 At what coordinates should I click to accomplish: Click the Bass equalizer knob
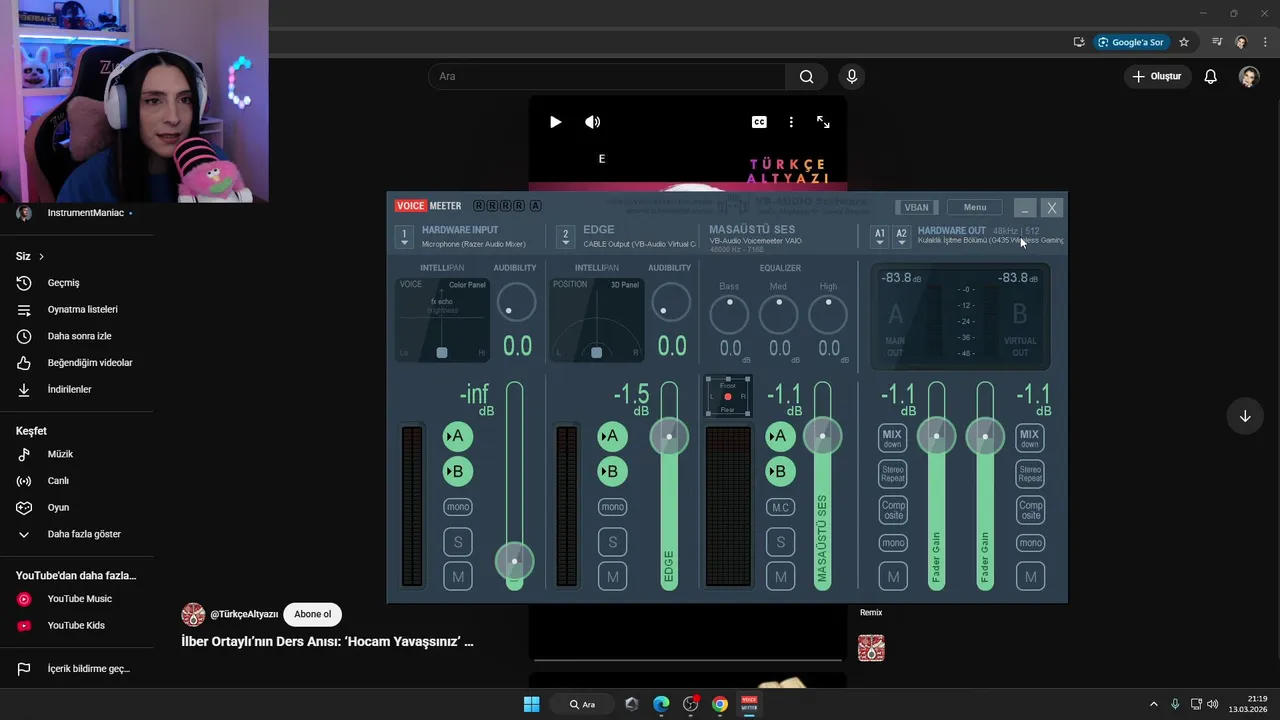tap(729, 315)
